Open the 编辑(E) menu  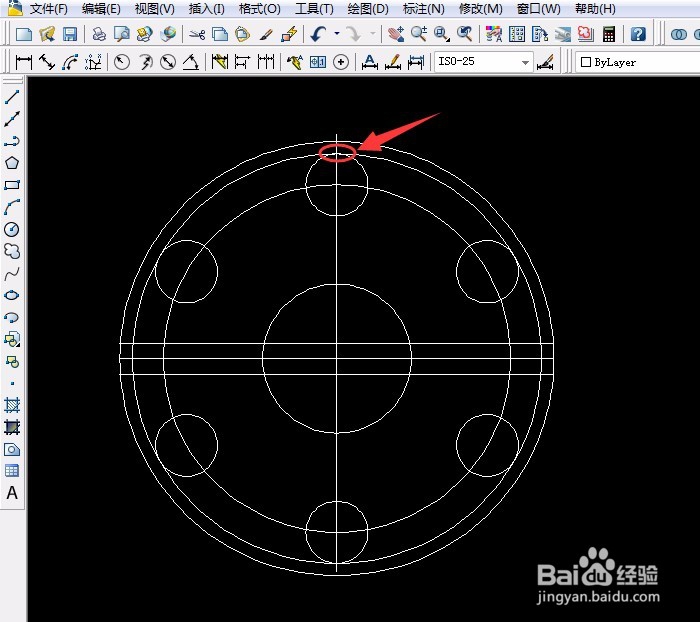click(101, 8)
